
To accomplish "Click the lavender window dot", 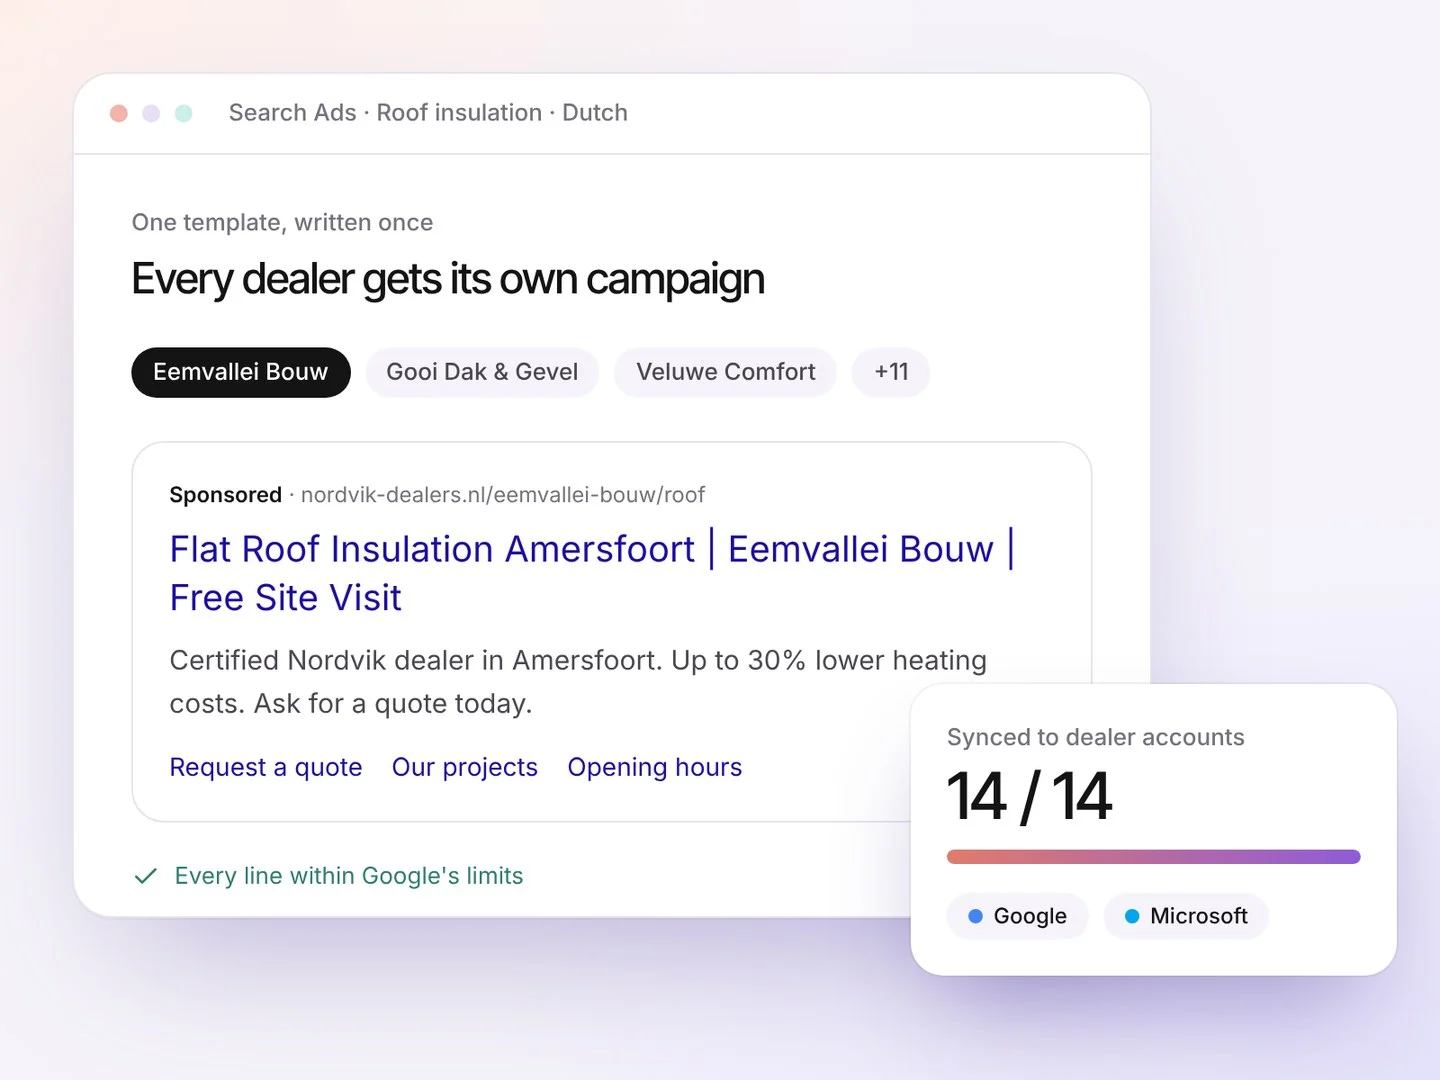I will point(151,113).
